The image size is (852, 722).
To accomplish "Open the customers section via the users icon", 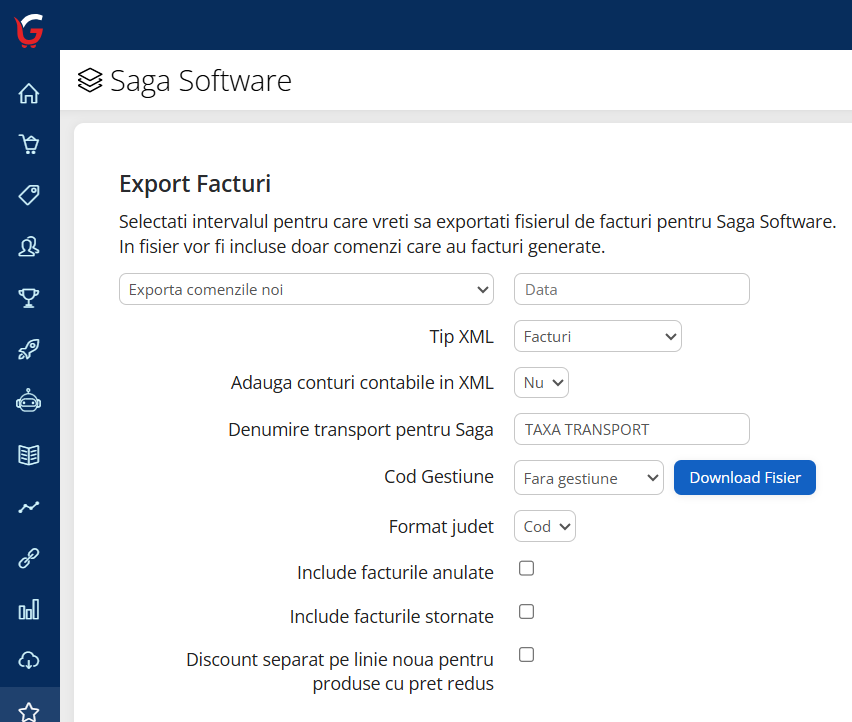I will click(29, 246).
